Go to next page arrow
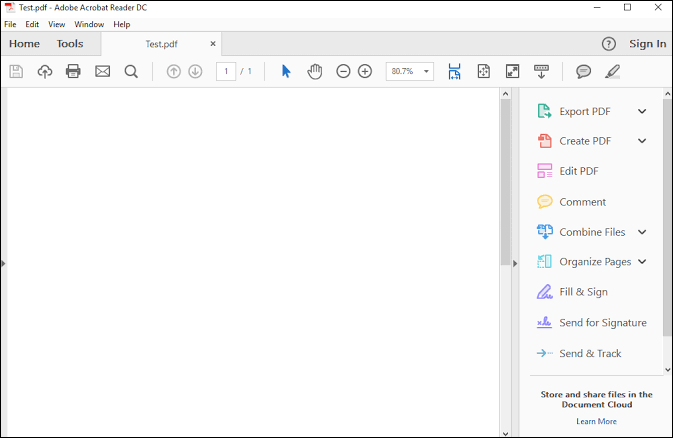The height and width of the screenshot is (438, 673). pyautogui.click(x=195, y=71)
